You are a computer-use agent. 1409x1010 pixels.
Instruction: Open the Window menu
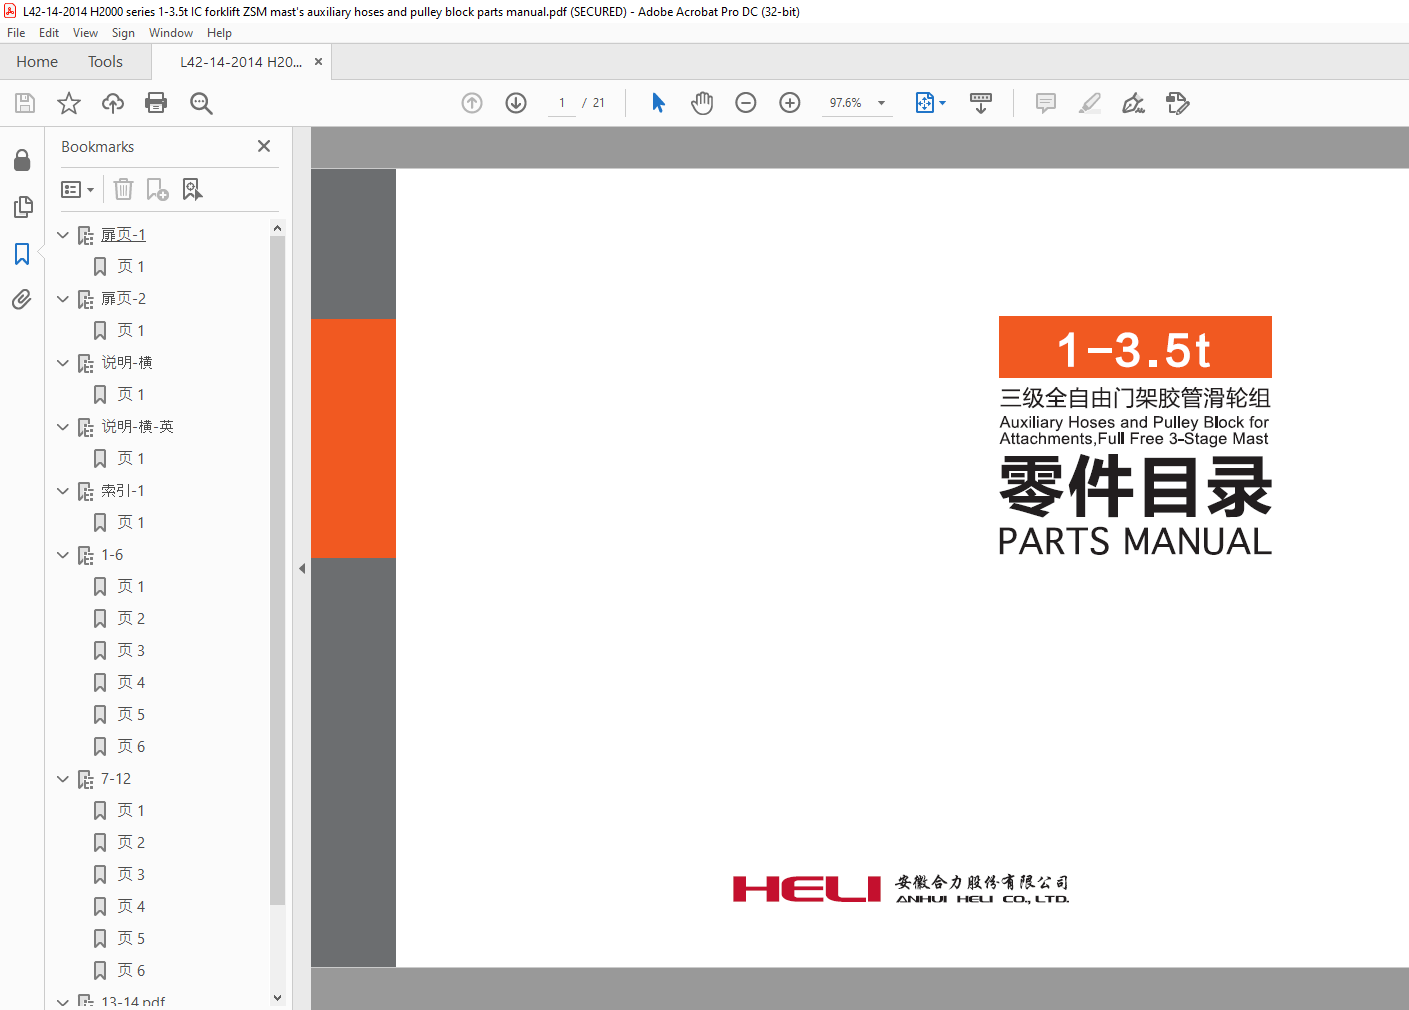(171, 33)
